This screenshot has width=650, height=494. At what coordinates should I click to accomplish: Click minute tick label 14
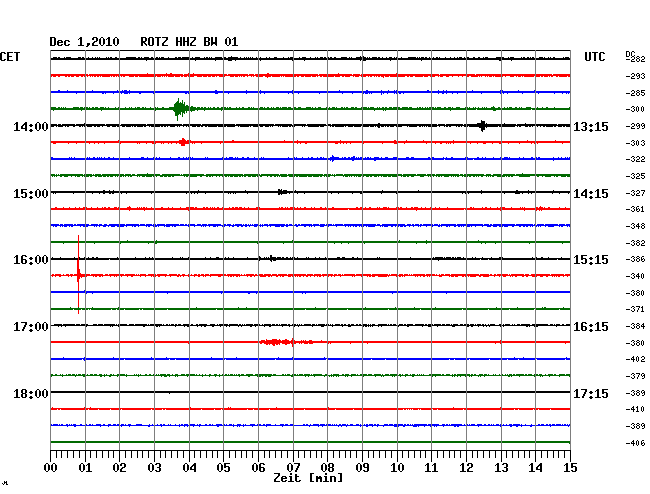[x=535, y=468]
